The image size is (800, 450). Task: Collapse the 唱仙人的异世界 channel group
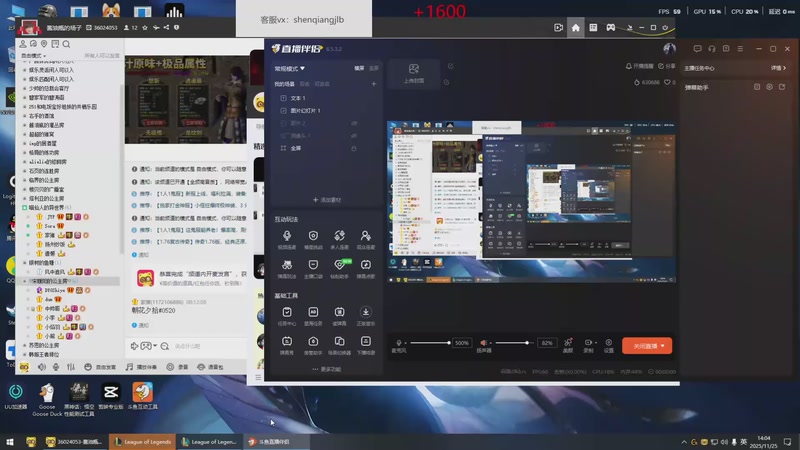coord(24,208)
